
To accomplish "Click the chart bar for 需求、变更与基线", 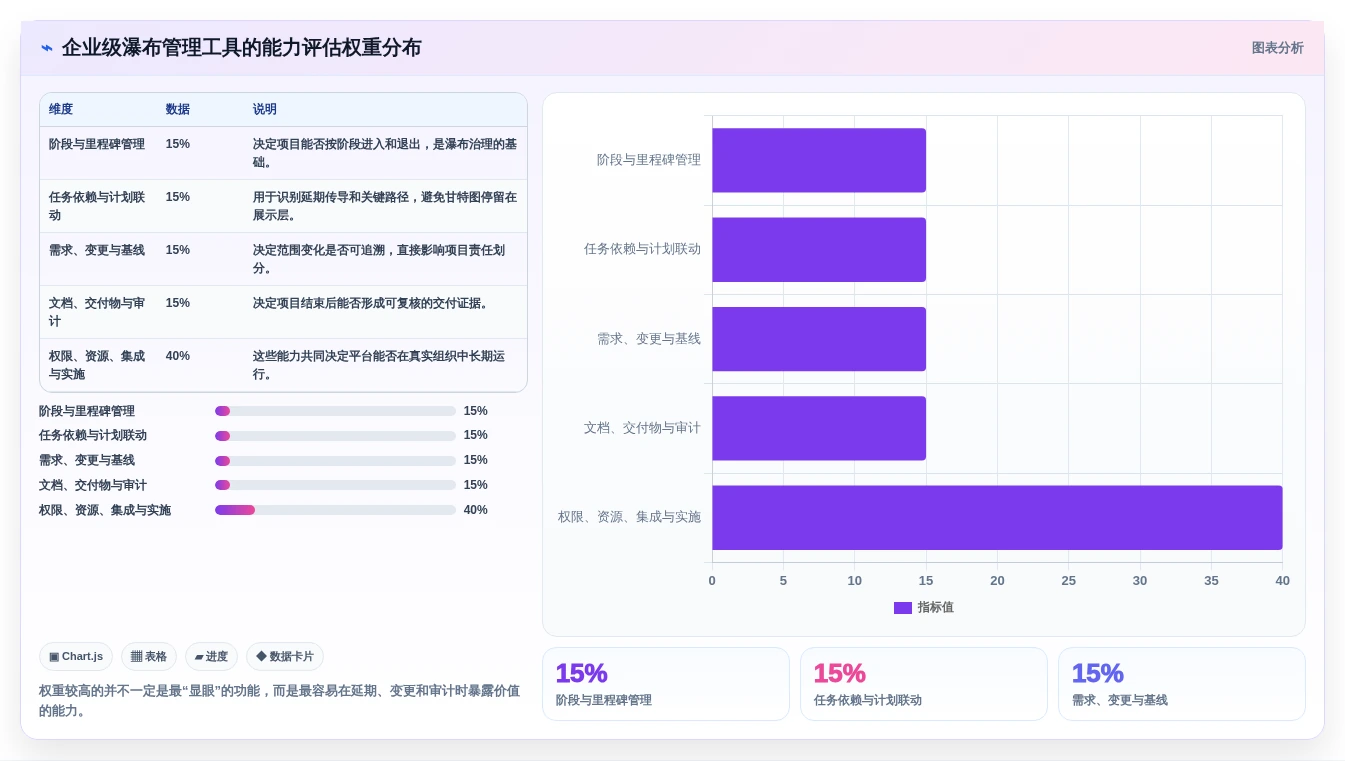I will [819, 339].
